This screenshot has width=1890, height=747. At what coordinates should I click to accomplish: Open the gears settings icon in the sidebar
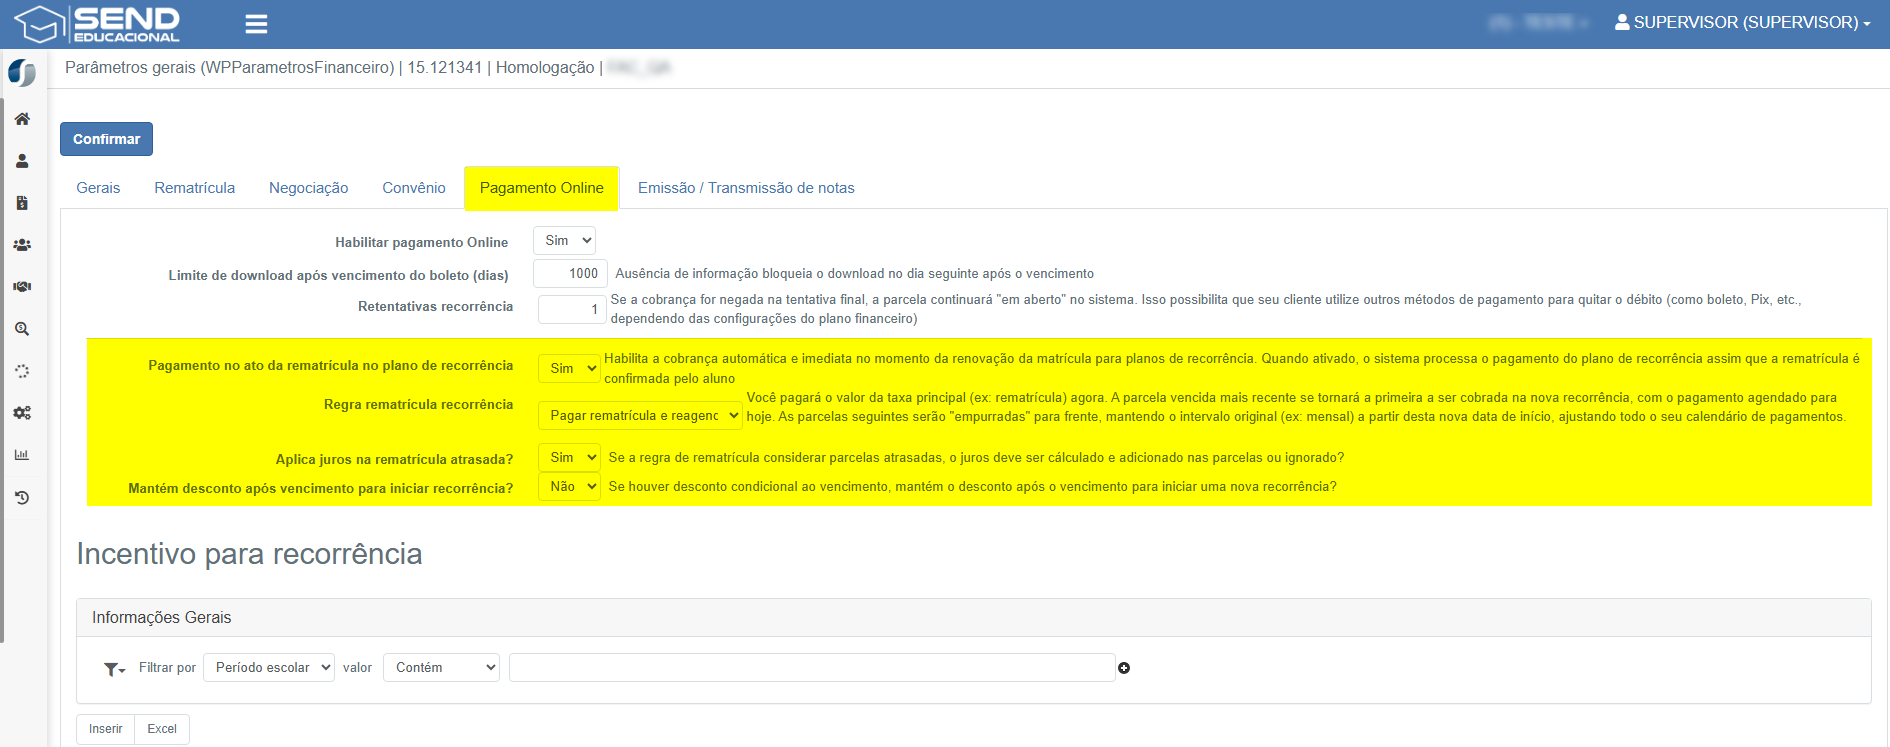click(22, 413)
